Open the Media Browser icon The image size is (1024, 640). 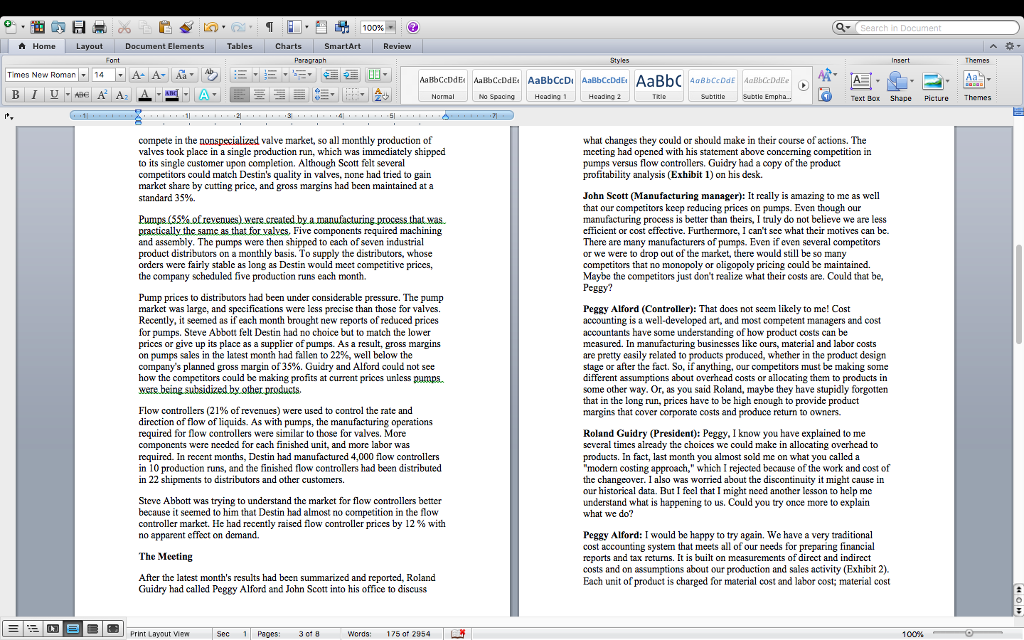coord(342,27)
